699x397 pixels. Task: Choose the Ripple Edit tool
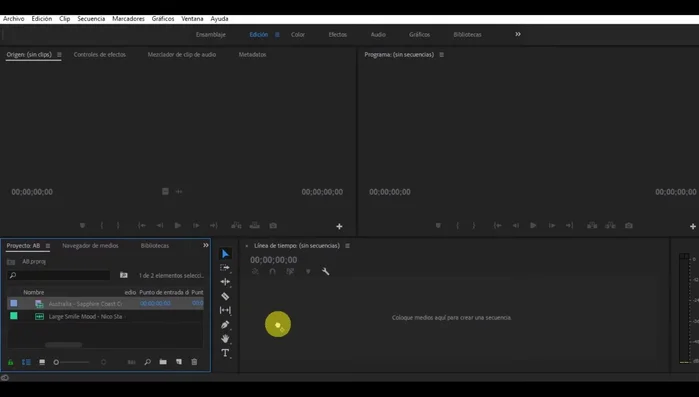click(225, 282)
